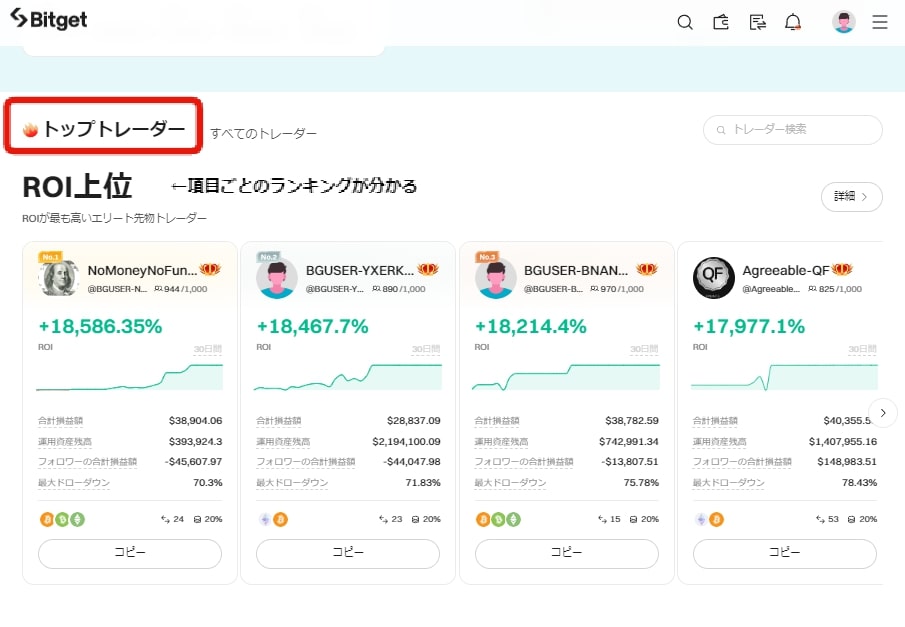Screen dimensions: 905x627
Task: Click coin icons on BGUSER-BNAN card
Action: 499,519
